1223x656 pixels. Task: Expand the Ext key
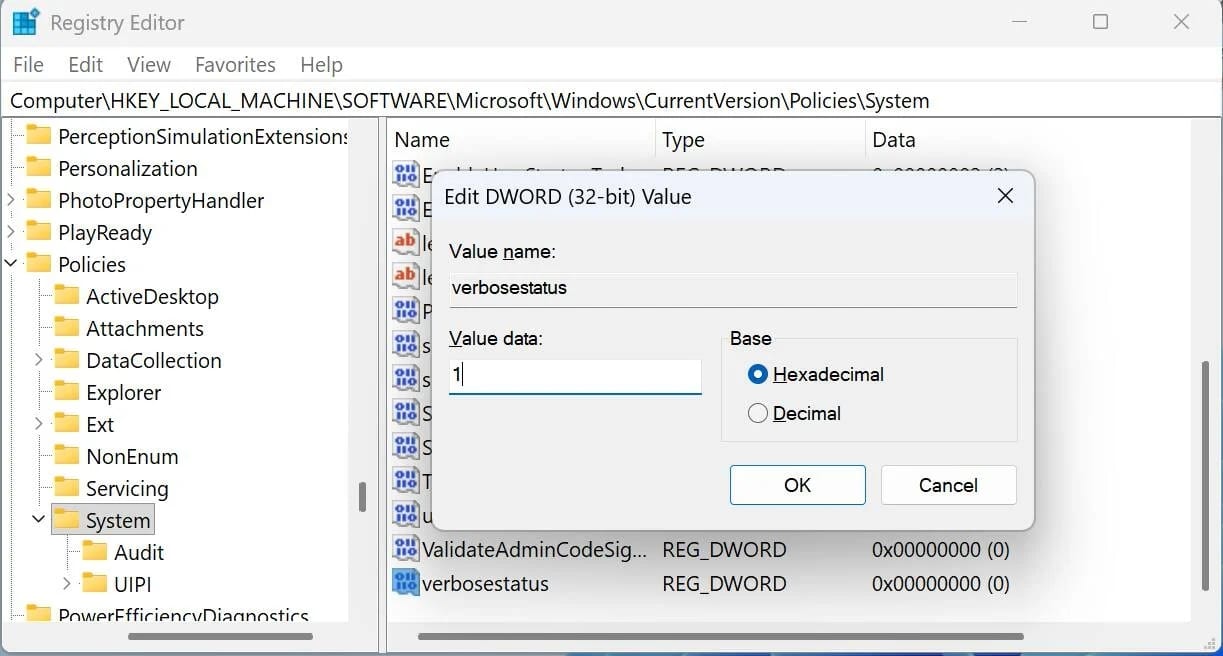coord(39,424)
